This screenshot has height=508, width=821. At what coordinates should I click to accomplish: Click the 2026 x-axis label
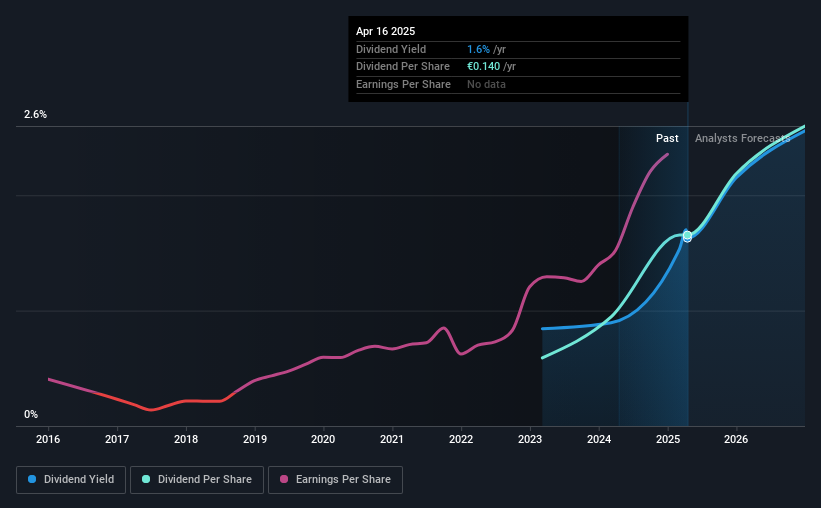point(736,439)
